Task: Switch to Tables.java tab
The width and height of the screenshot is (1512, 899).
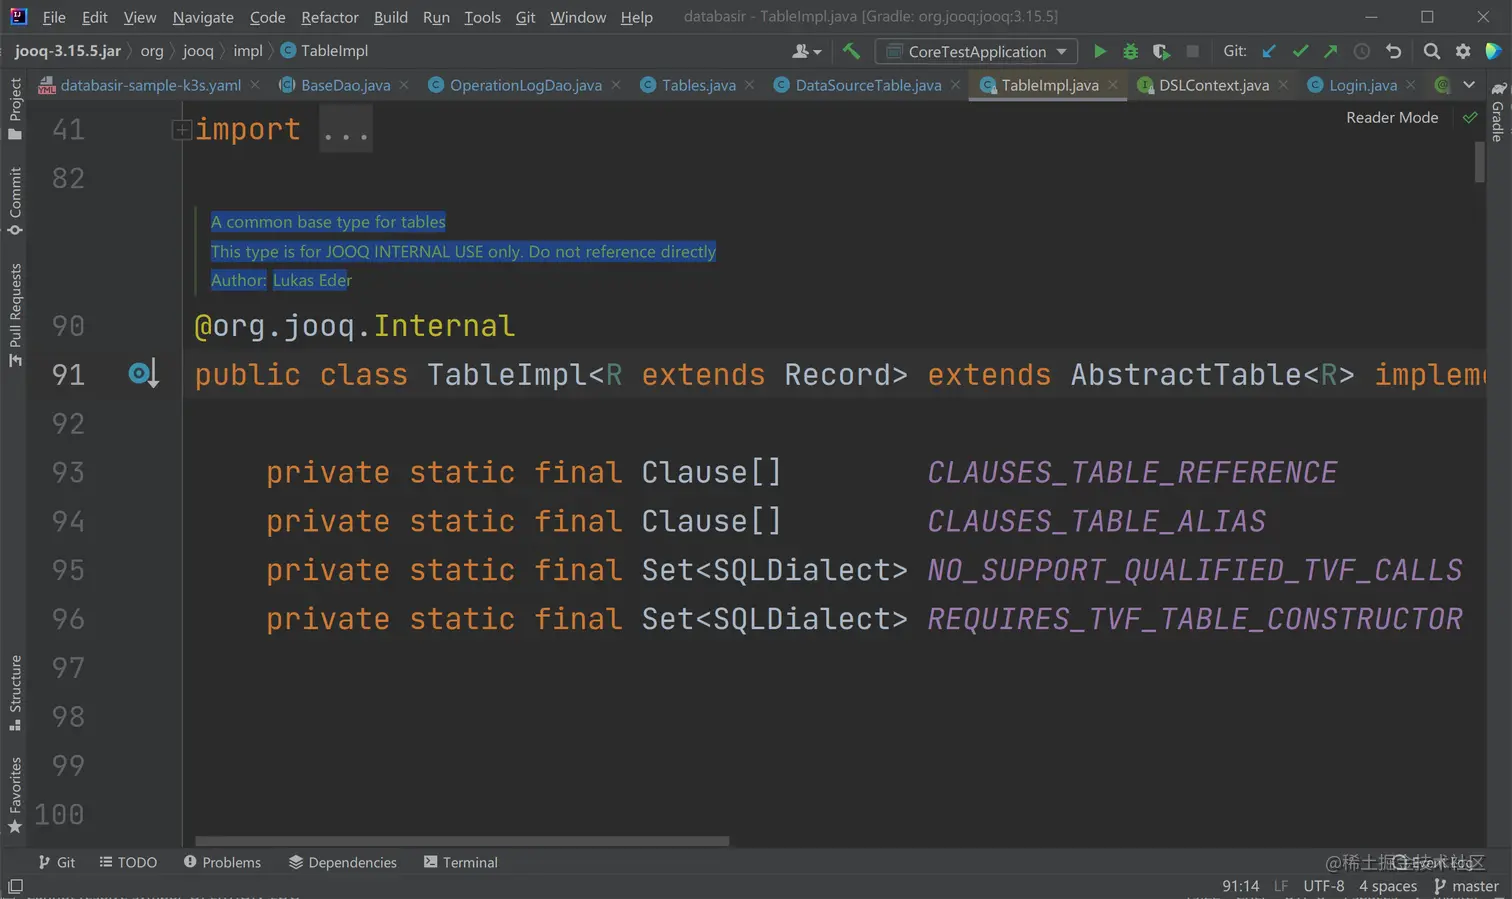Action: [x=698, y=85]
